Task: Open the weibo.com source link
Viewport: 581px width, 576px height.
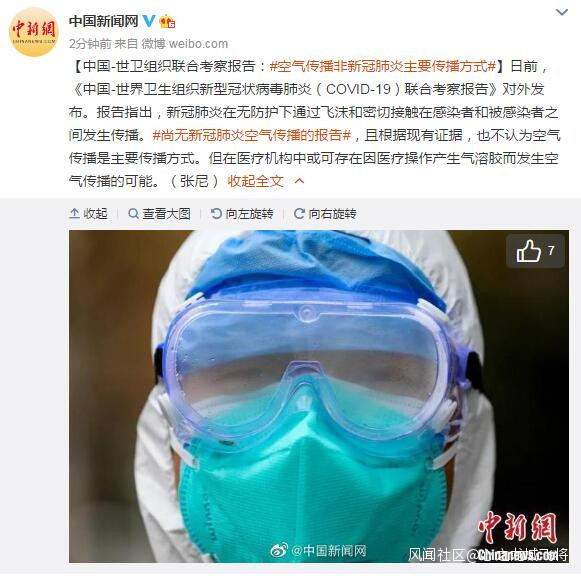Action: tap(198, 44)
